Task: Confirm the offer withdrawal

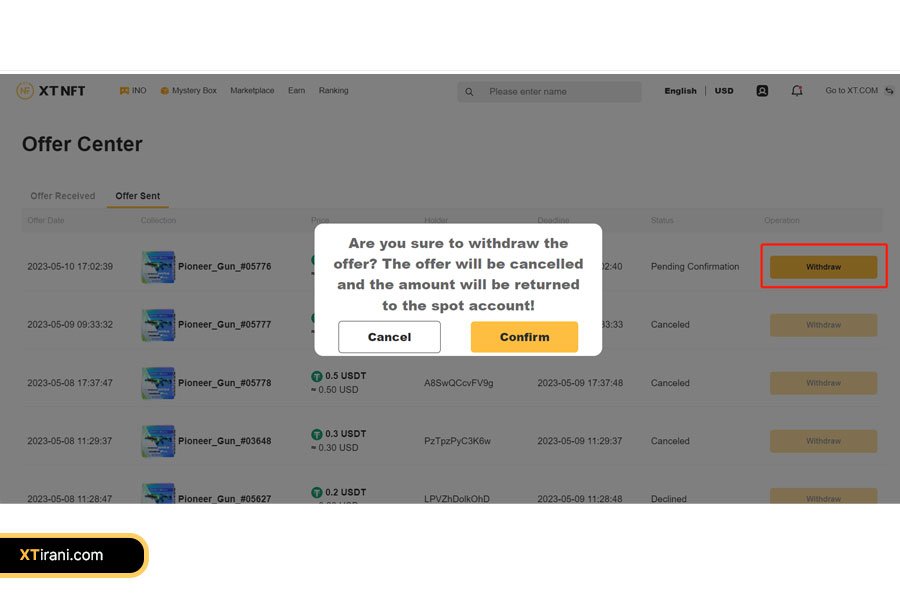Action: point(524,337)
